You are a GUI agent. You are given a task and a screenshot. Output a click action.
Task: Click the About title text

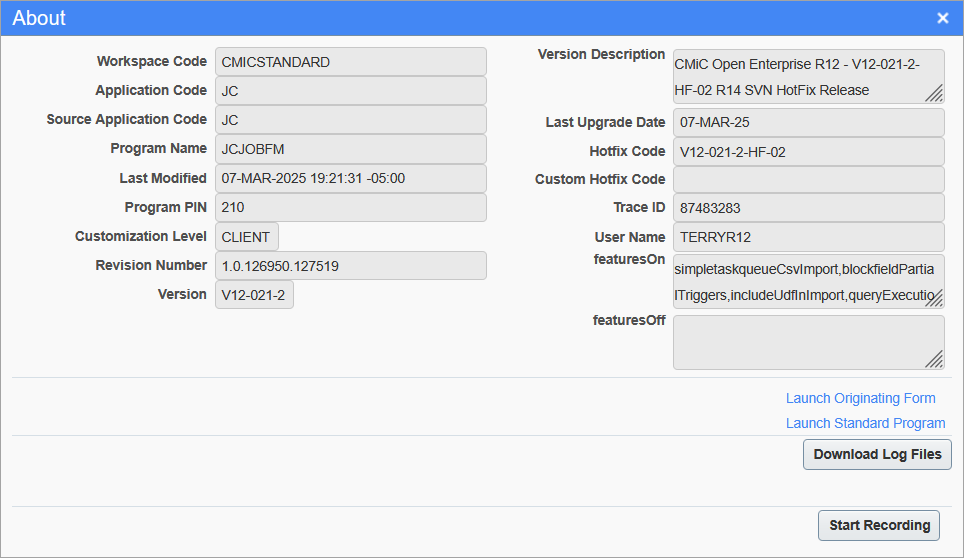point(39,18)
